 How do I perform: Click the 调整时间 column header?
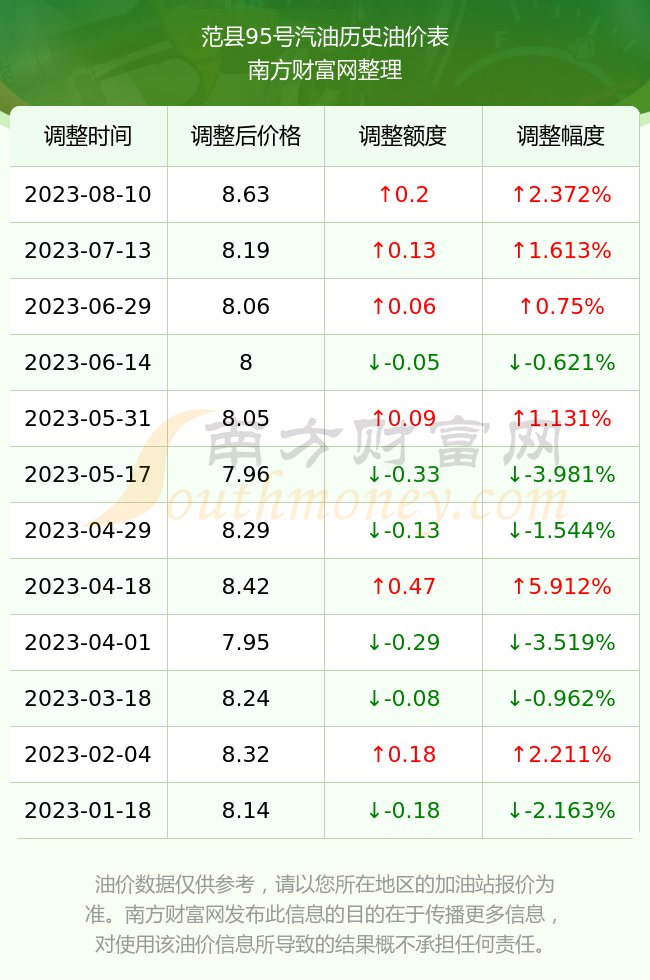click(88, 136)
